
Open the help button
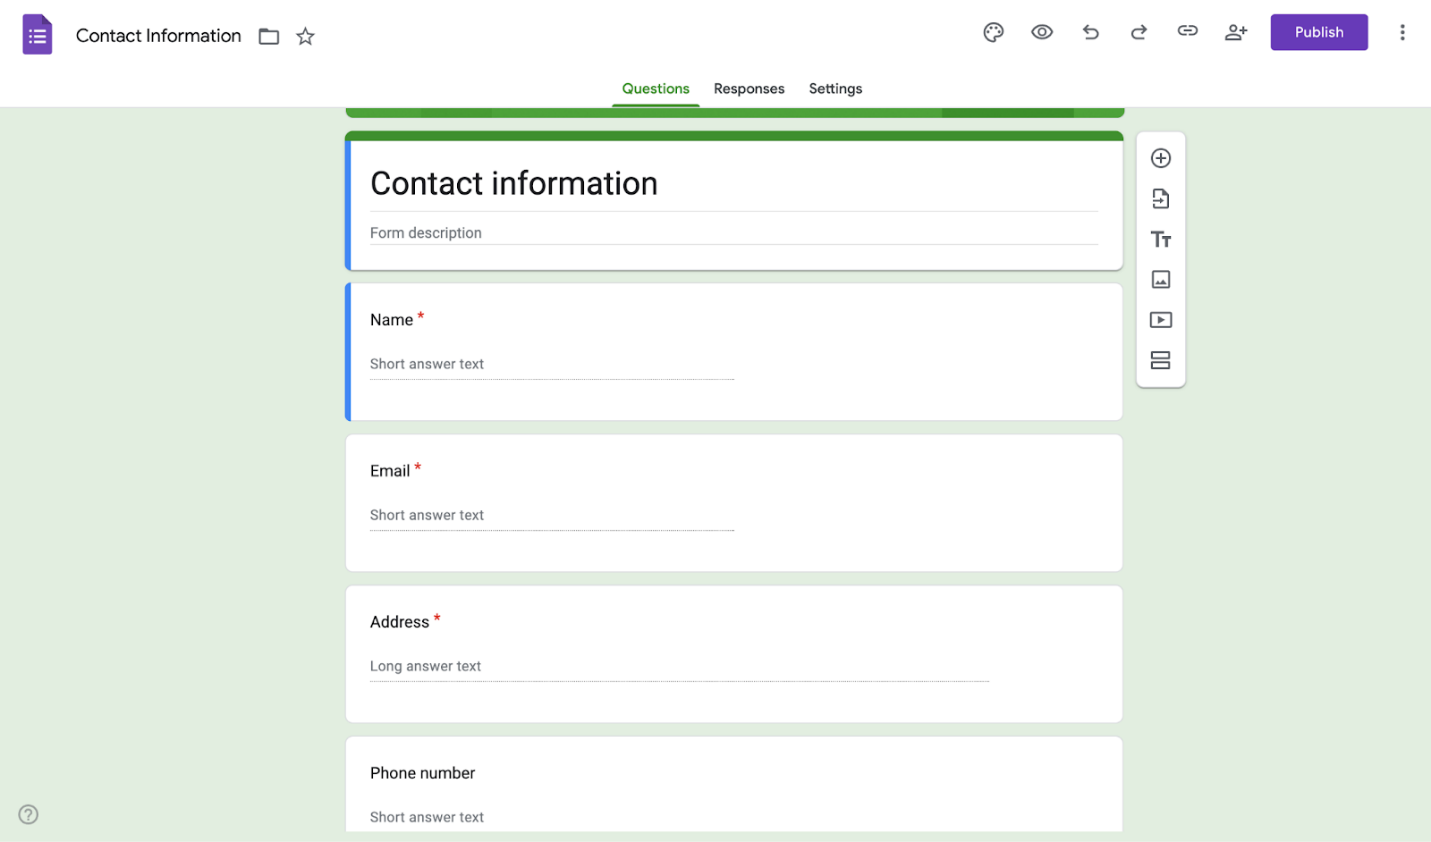(x=28, y=814)
